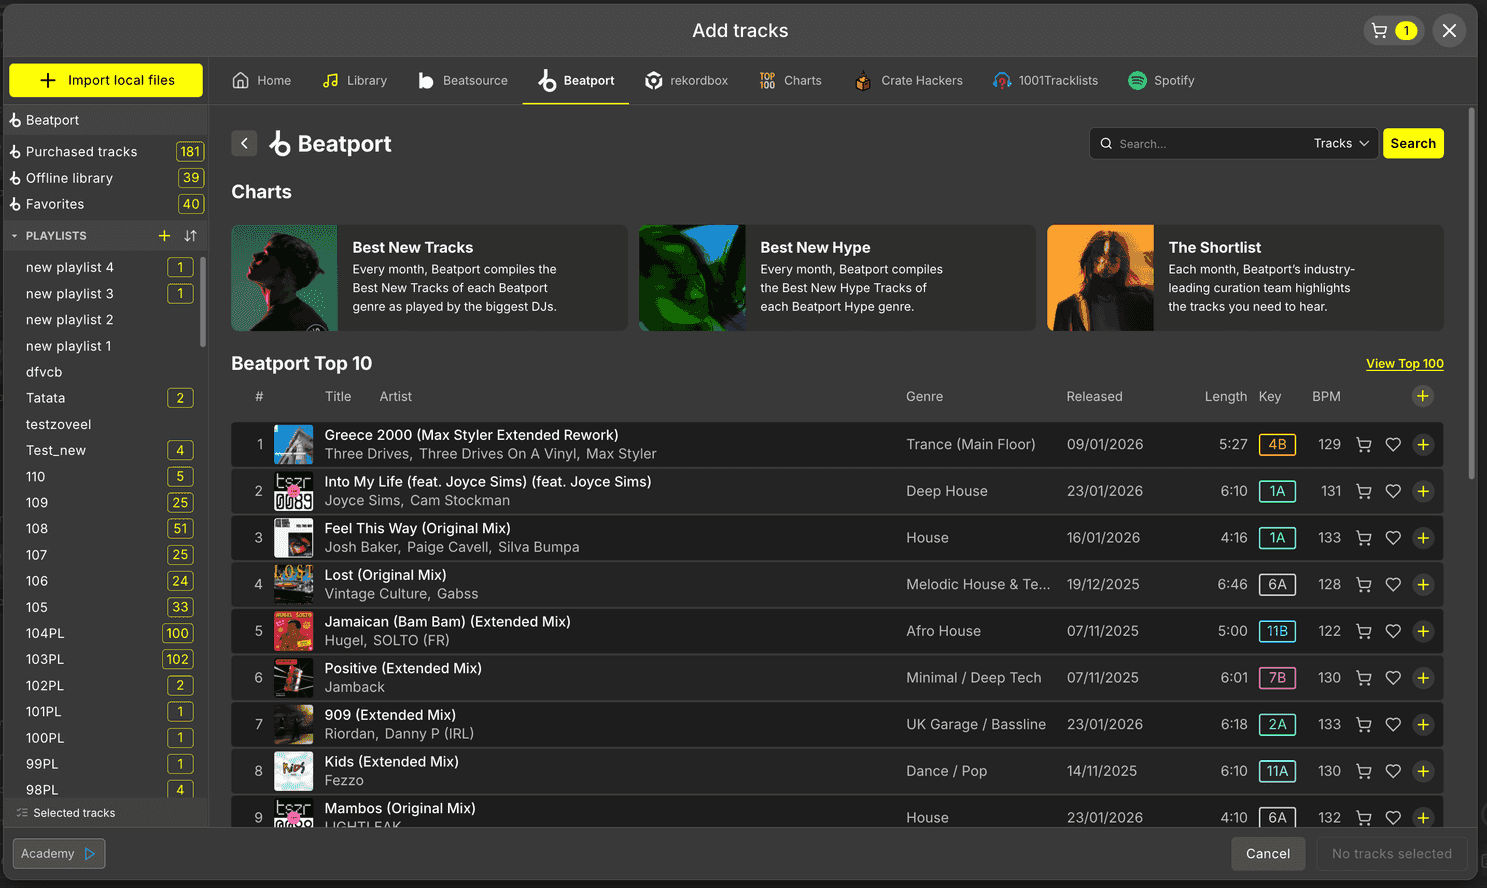Open the Tracks search filter dropdown

coord(1339,143)
